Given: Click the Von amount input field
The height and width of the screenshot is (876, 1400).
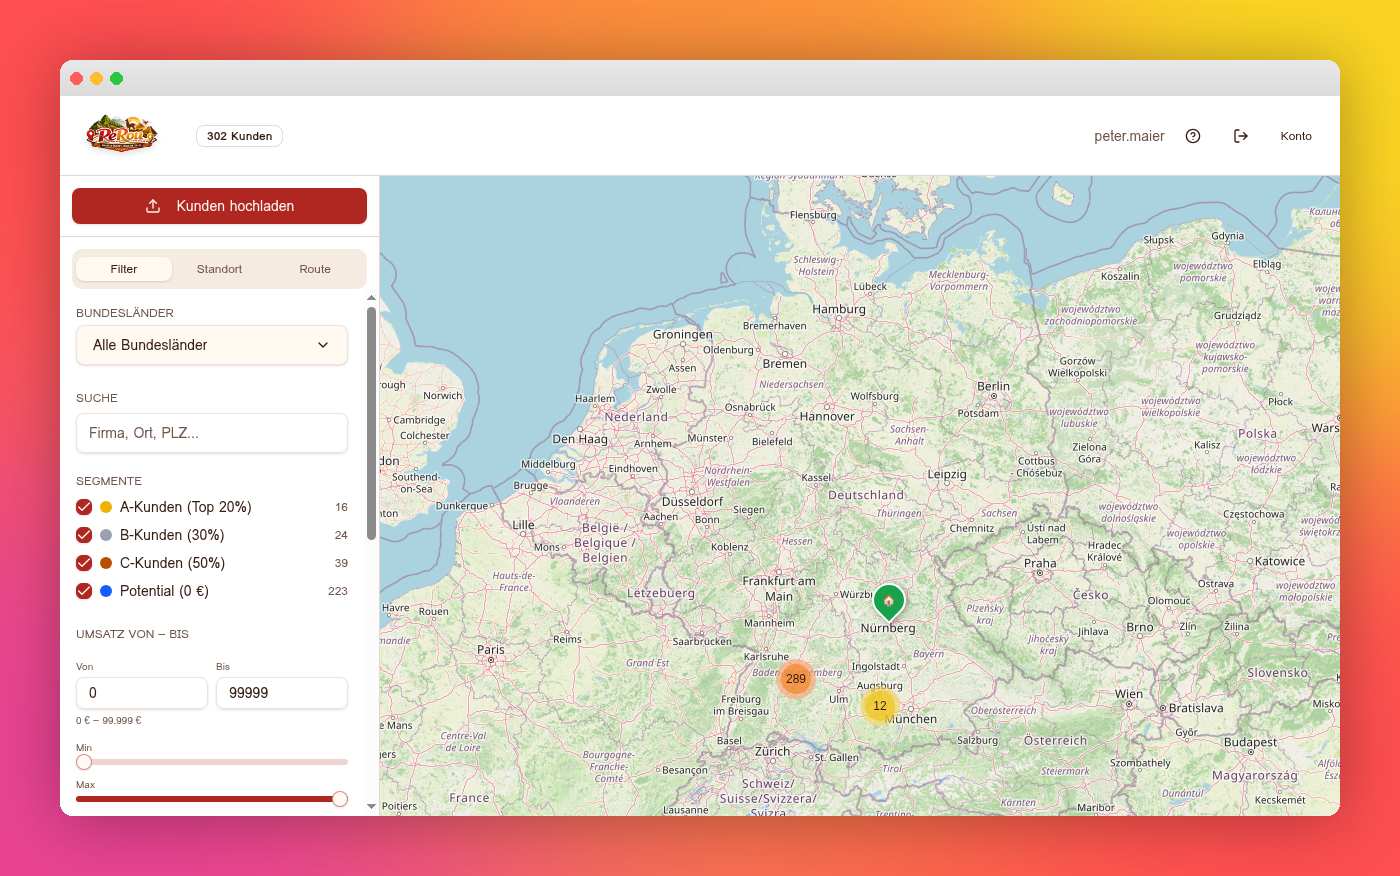Looking at the screenshot, I should coord(142,693).
